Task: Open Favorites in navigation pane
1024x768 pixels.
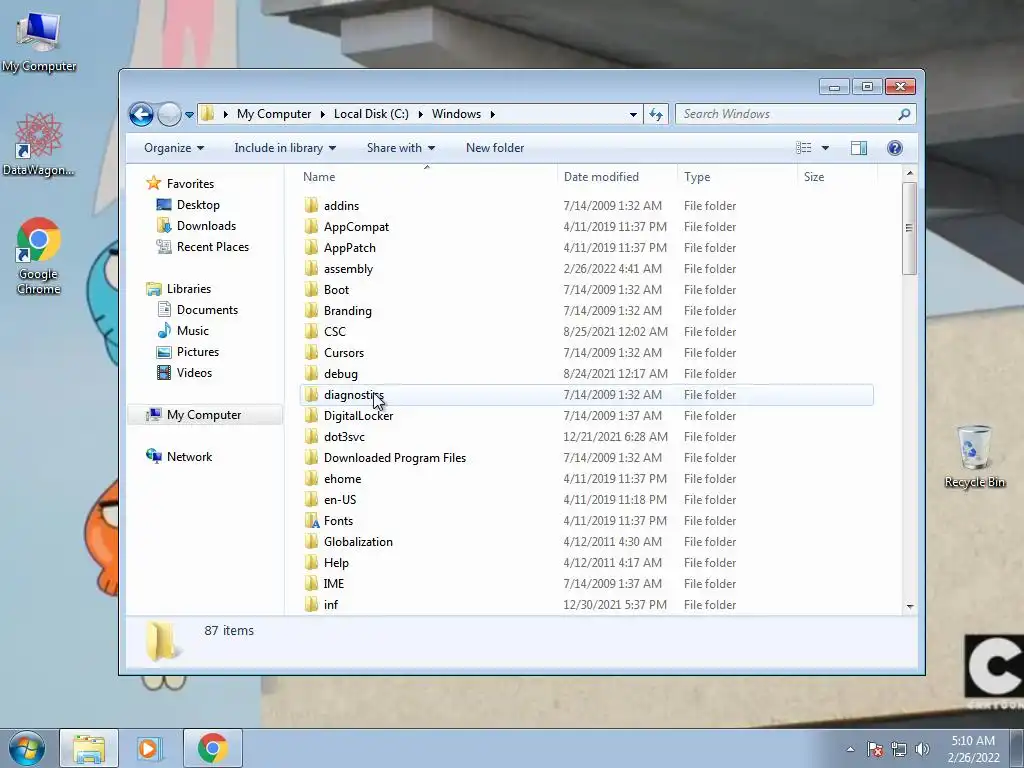Action: click(x=190, y=184)
